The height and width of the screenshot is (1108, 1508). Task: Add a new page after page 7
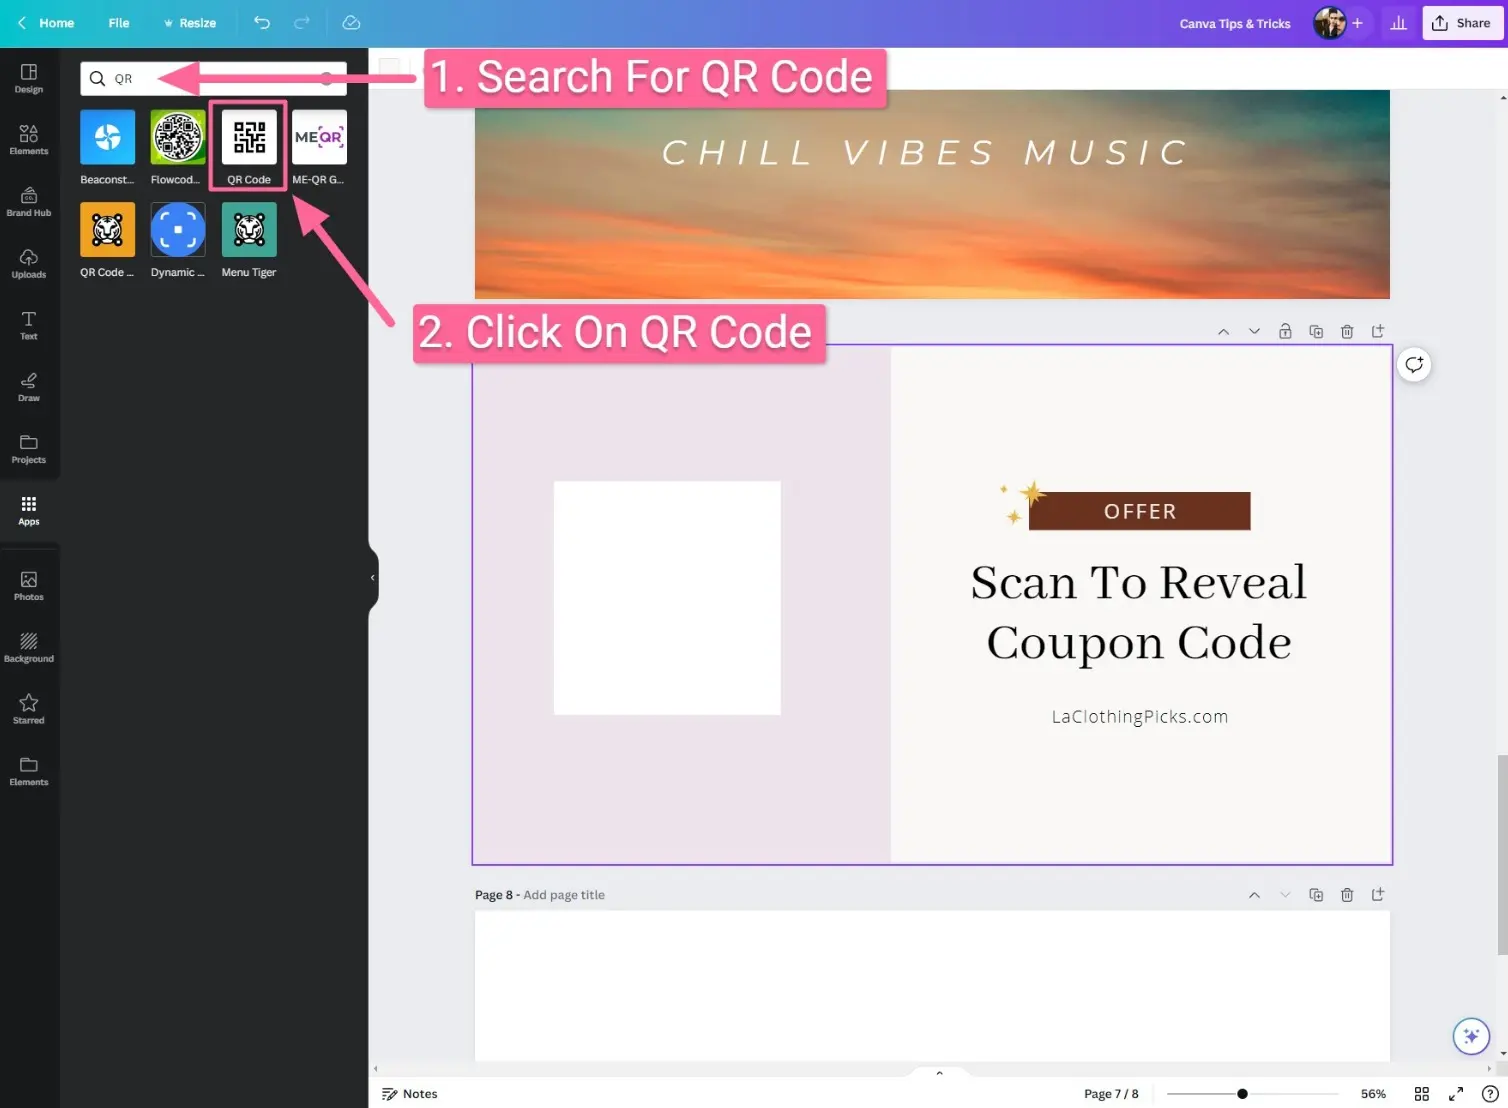1378,332
